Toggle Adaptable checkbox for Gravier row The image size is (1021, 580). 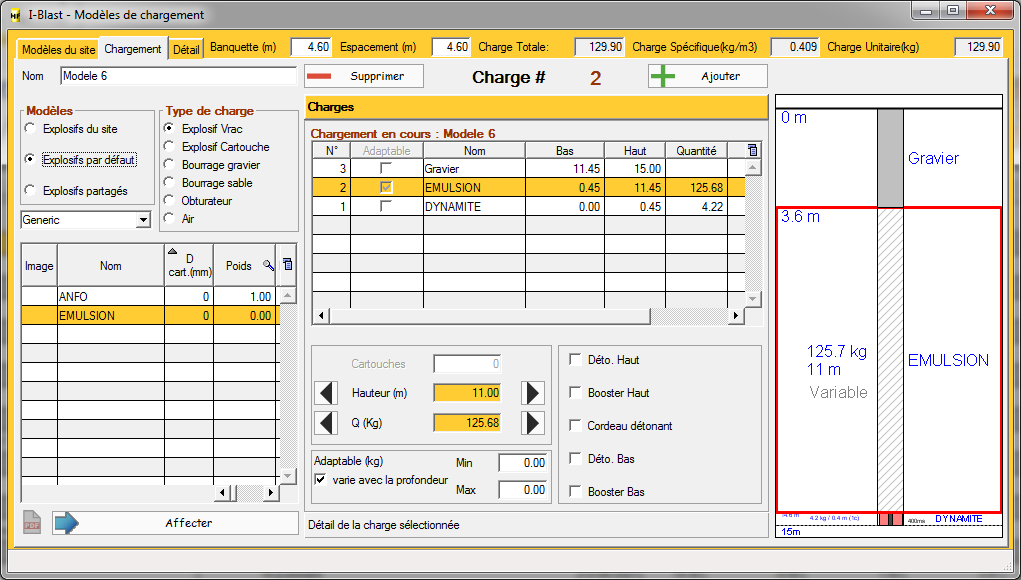coord(386,168)
